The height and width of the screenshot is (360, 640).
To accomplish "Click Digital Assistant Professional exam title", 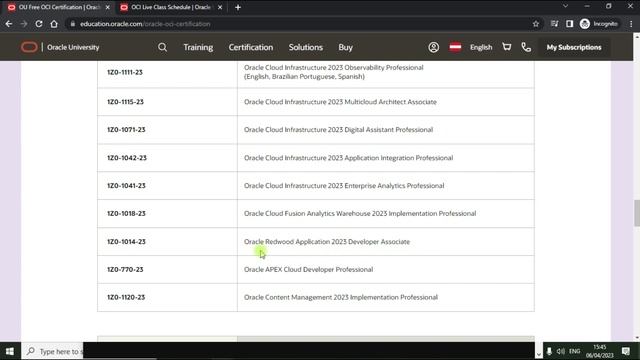I will pos(338,129).
